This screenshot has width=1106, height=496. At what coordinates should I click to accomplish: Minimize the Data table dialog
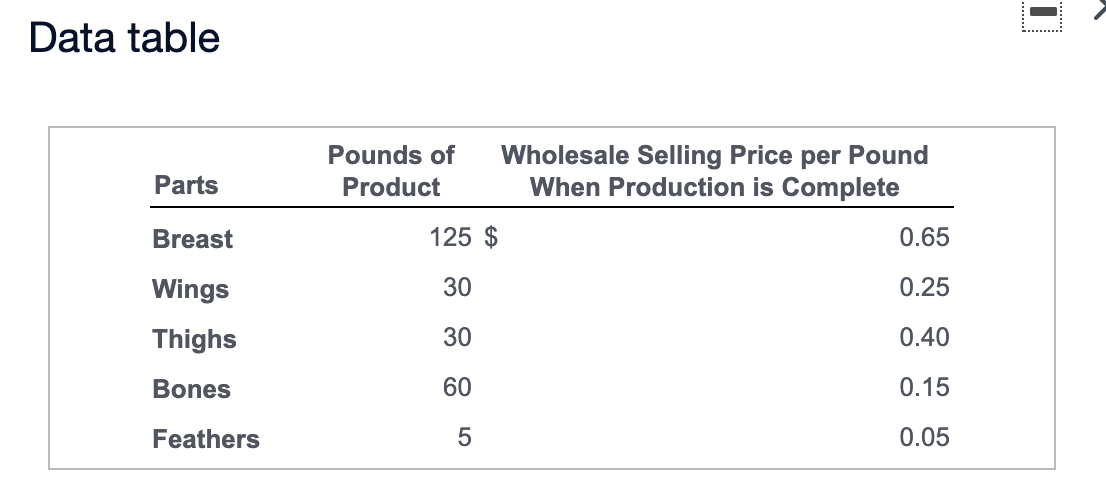point(1042,12)
